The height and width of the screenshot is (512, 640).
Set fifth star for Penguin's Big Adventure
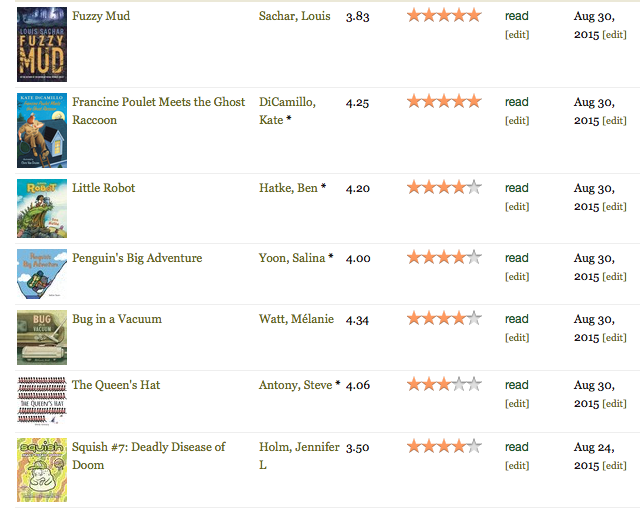coord(474,257)
